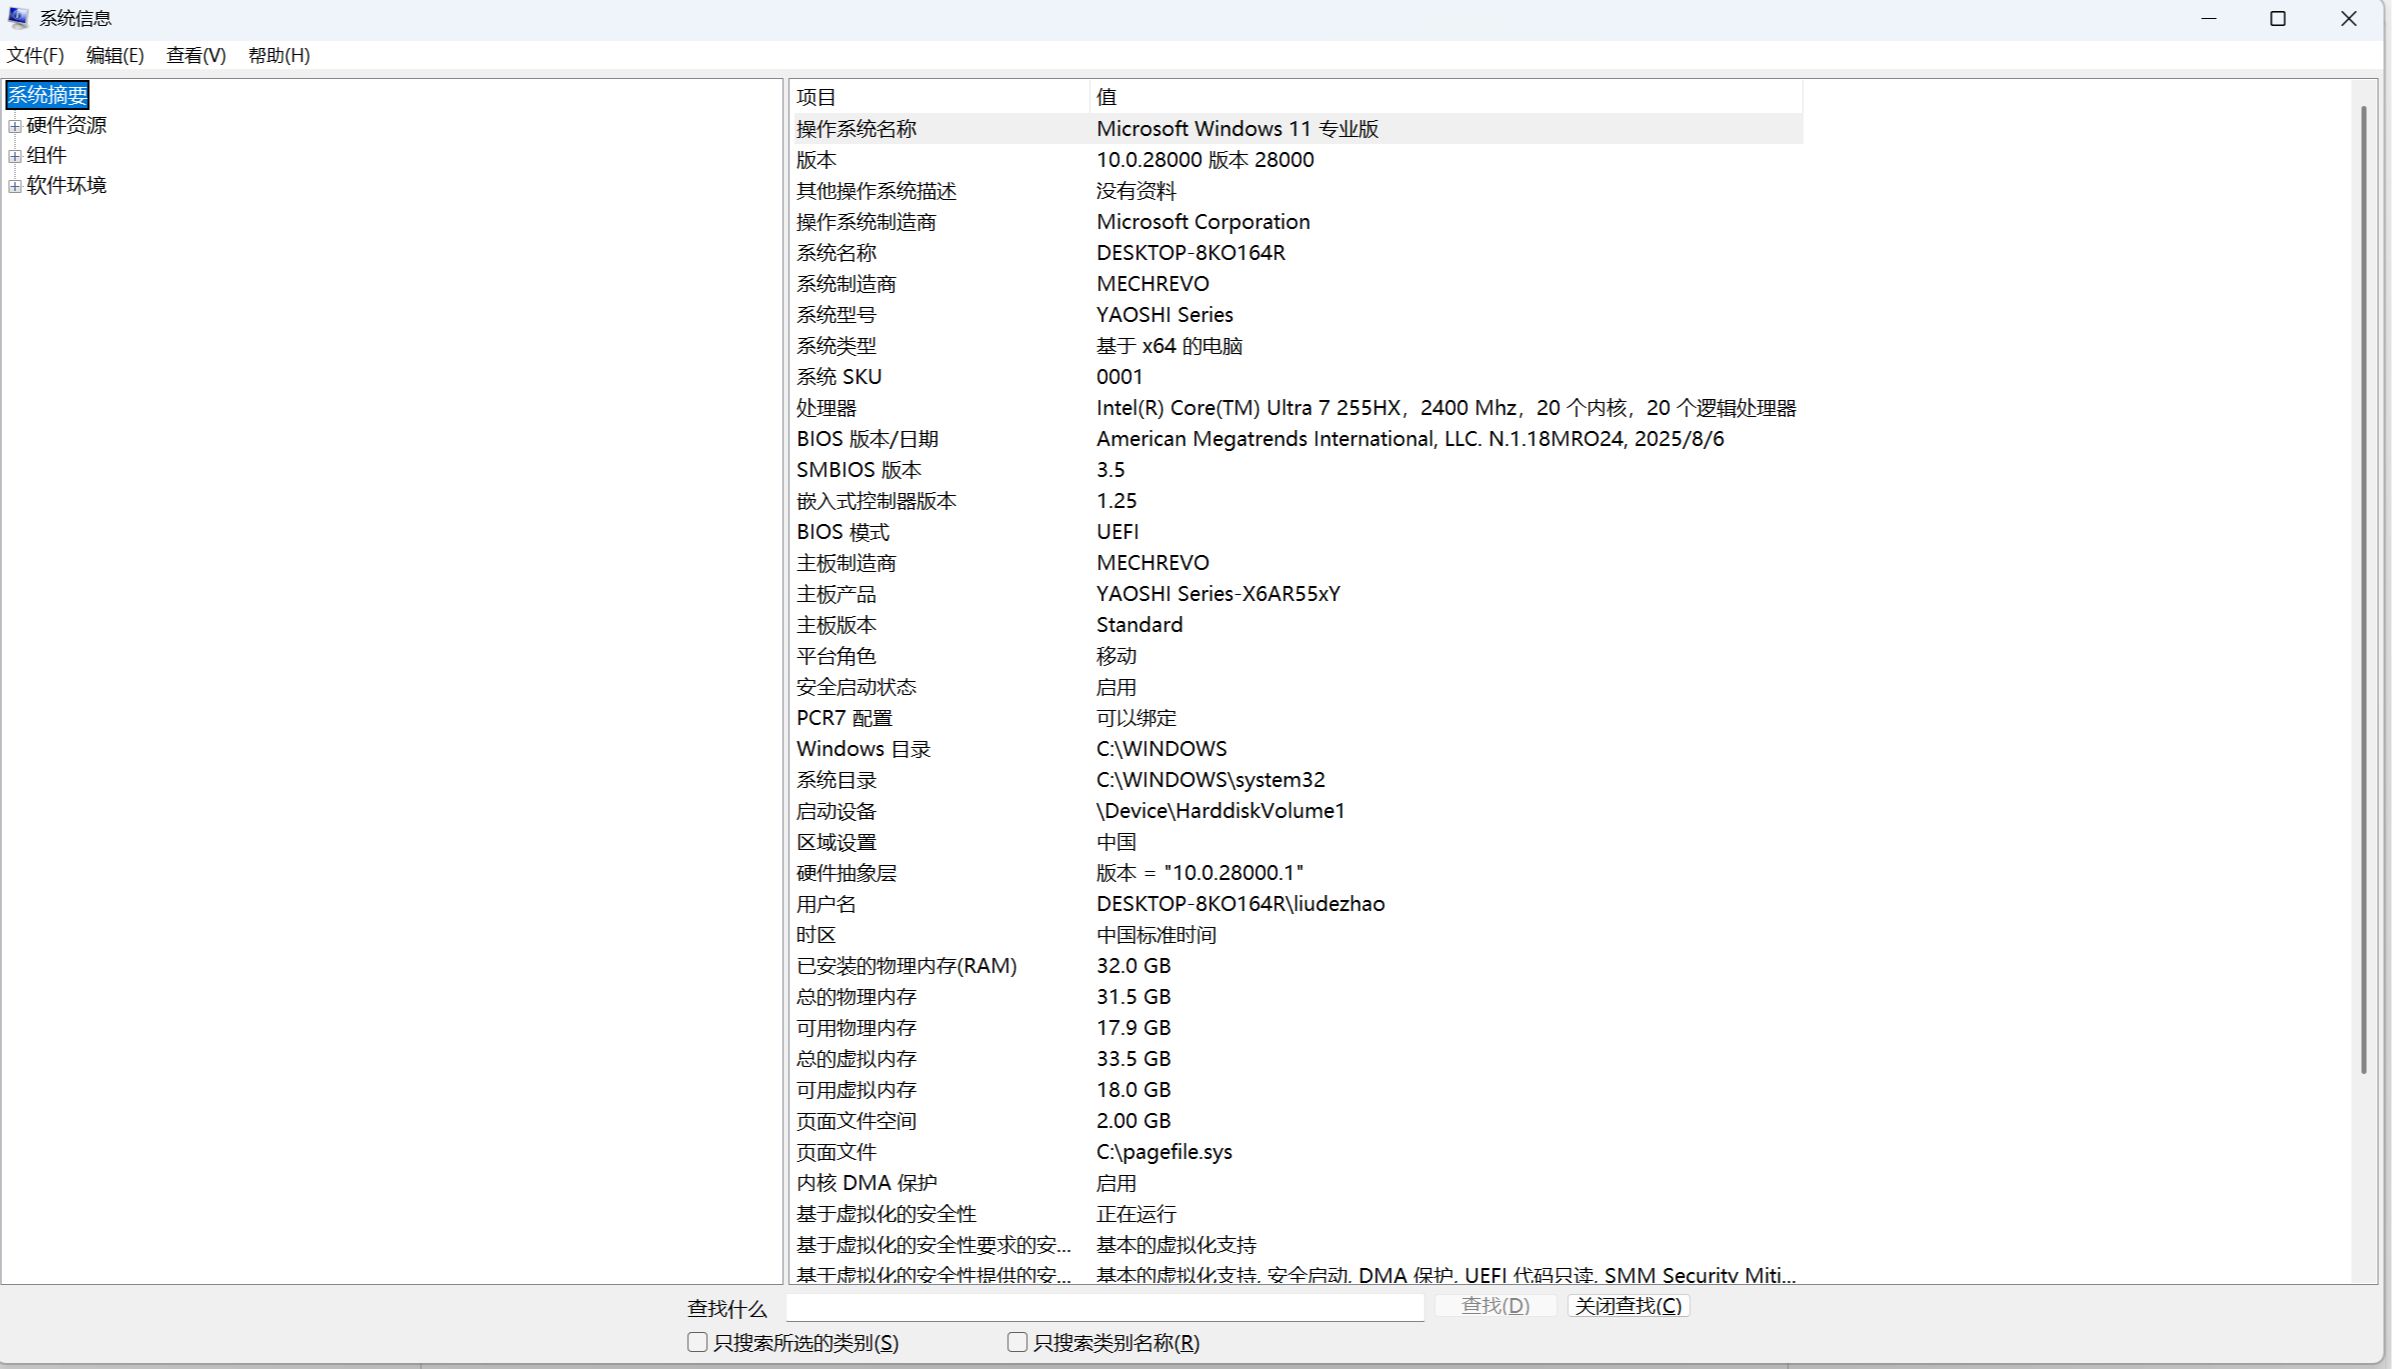Select the 区域设置 row label
The height and width of the screenshot is (1369, 2392).
[x=836, y=842]
